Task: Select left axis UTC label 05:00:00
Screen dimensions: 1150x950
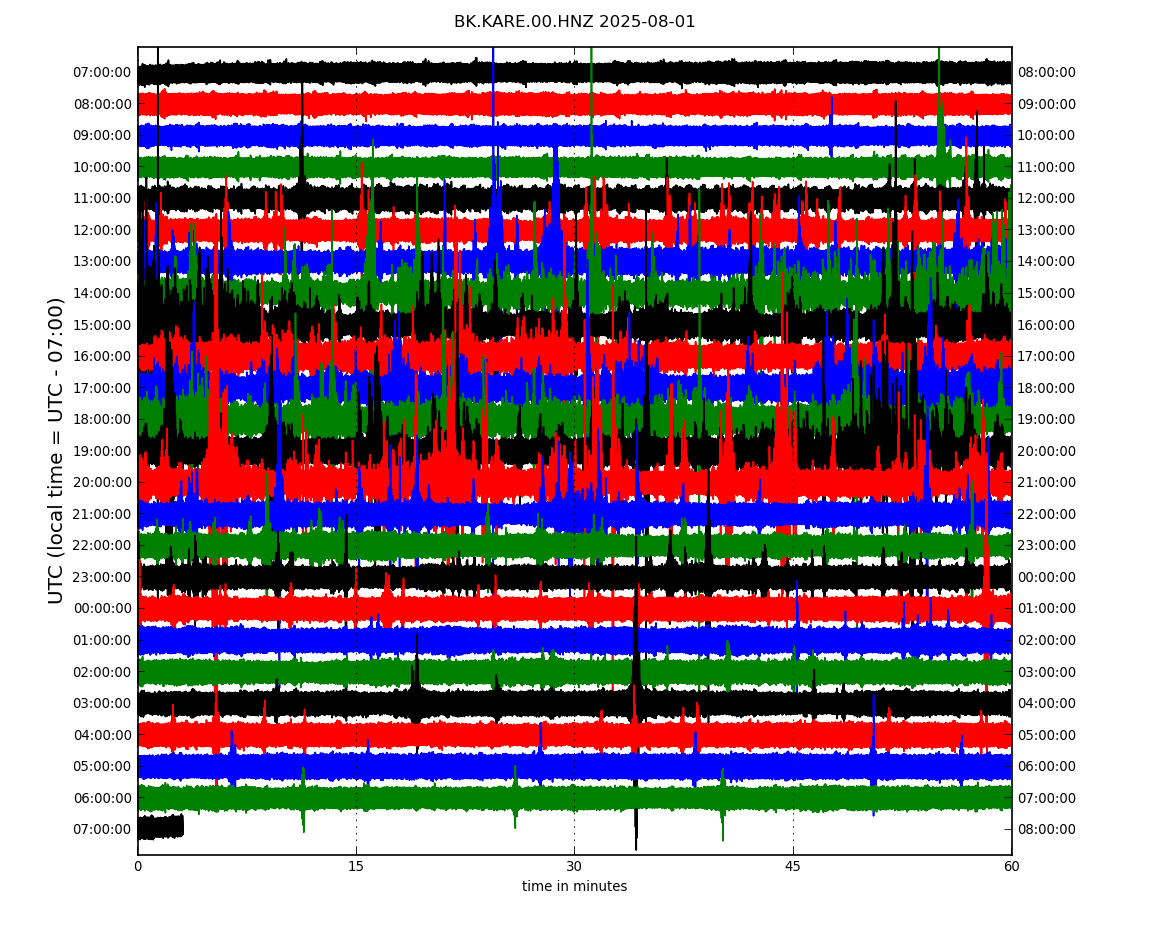Action: [x=103, y=767]
